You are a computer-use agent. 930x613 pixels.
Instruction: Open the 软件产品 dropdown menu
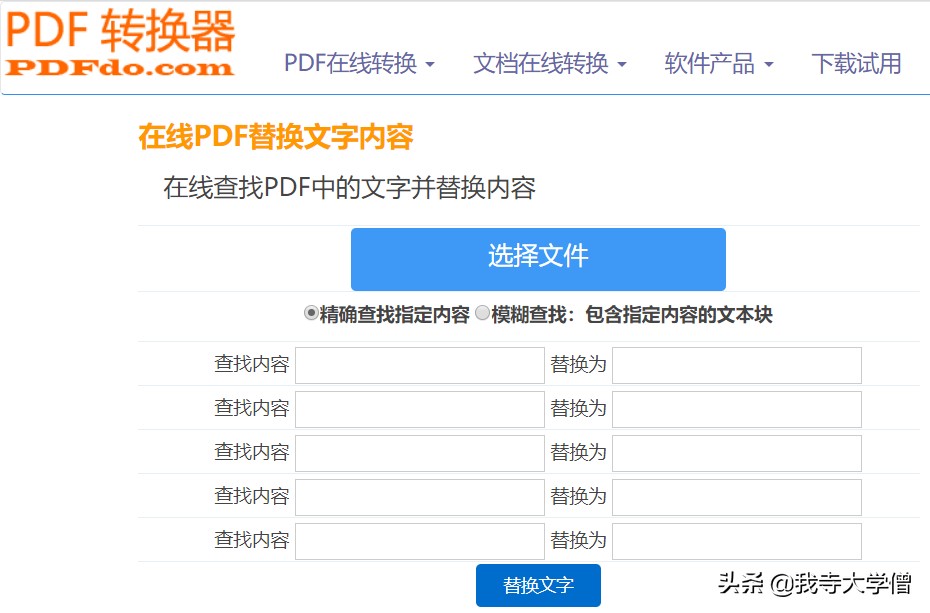click(x=719, y=63)
